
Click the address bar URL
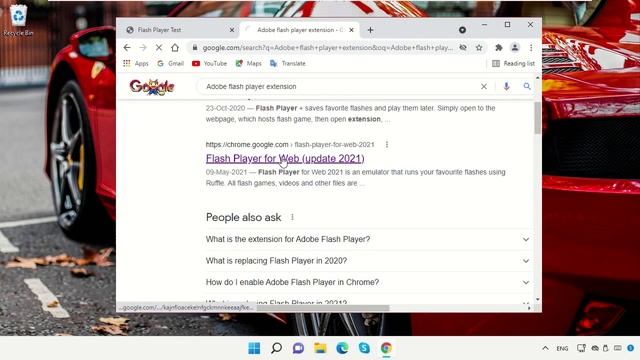[327, 48]
